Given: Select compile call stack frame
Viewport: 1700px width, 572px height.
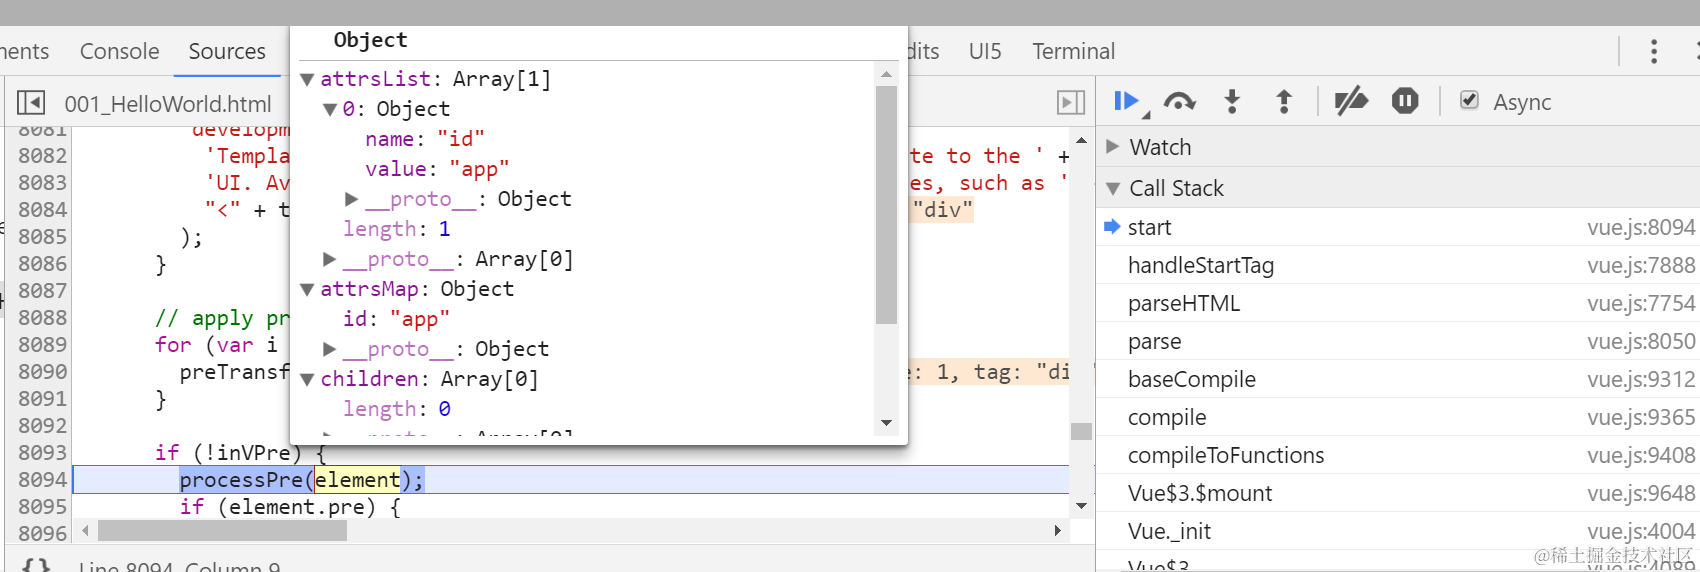Looking at the screenshot, I should (x=1398, y=417).
